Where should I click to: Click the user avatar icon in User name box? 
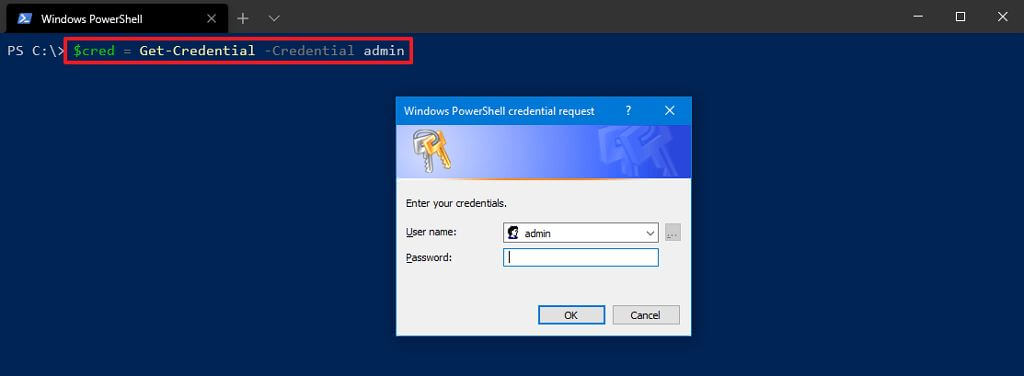(513, 233)
